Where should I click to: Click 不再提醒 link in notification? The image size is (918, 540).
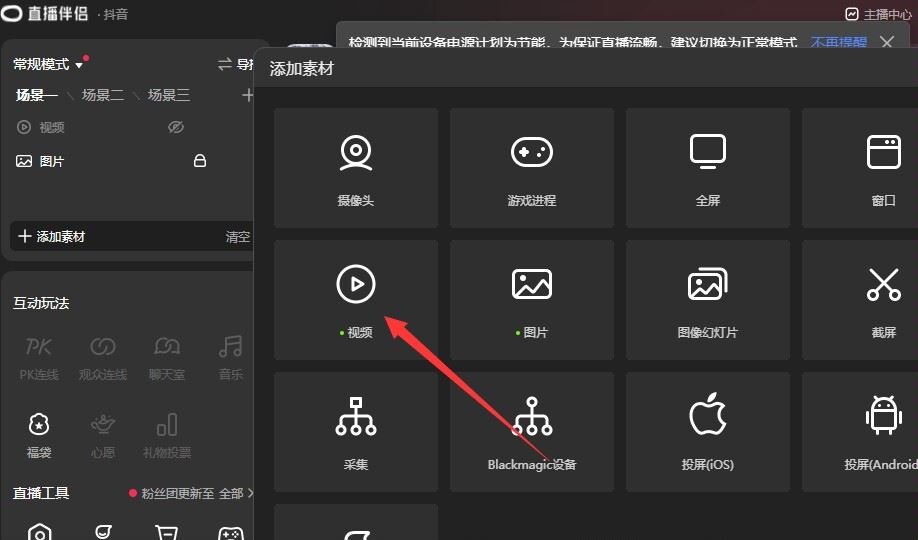(838, 42)
